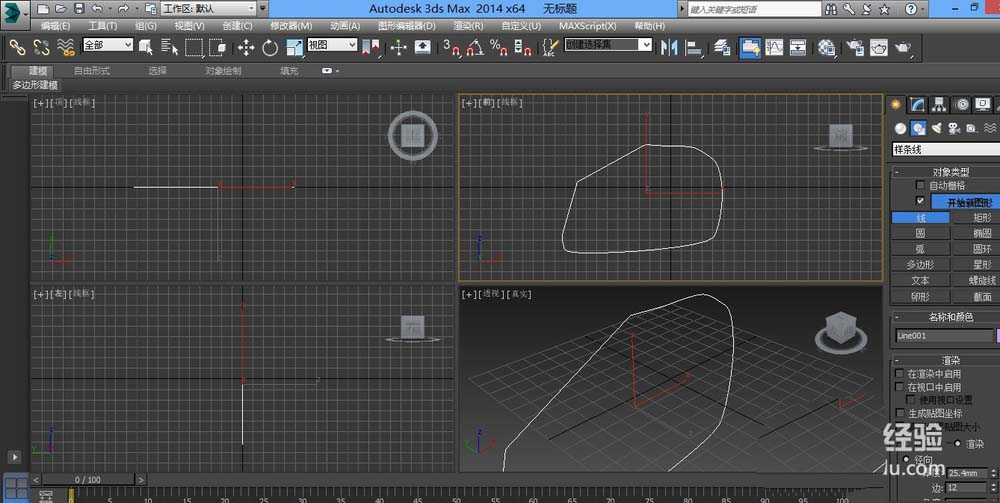
Task: Switch to the Modify command panel tab
Action: (x=918, y=104)
